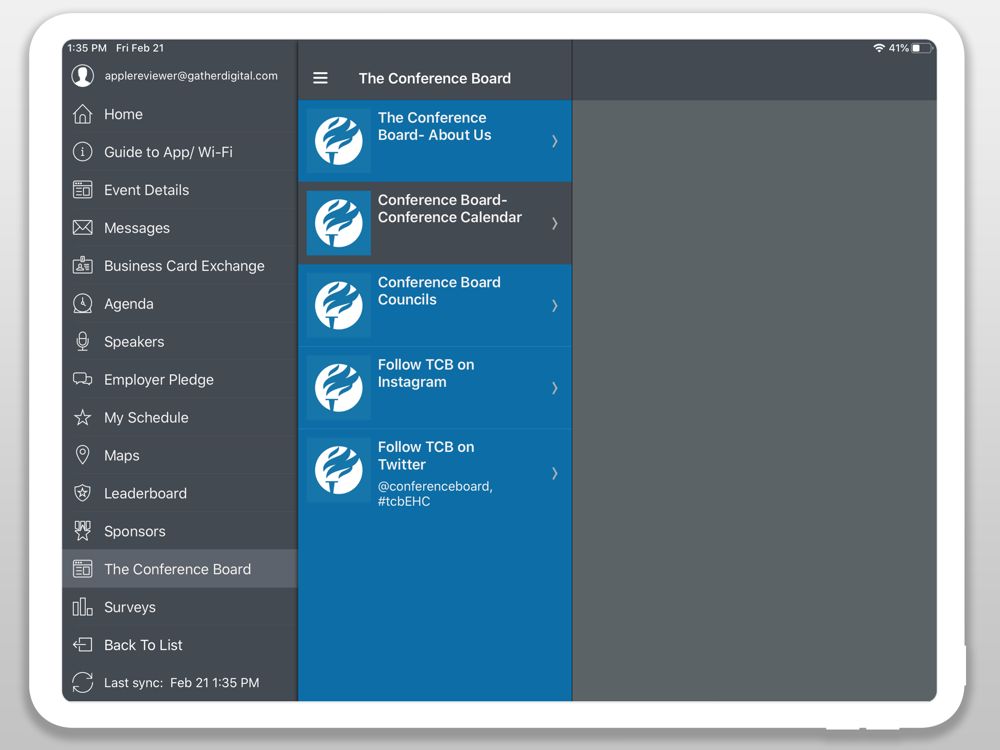Image resolution: width=1000 pixels, height=750 pixels.
Task: Click the sync refresh icon
Action: pos(82,682)
